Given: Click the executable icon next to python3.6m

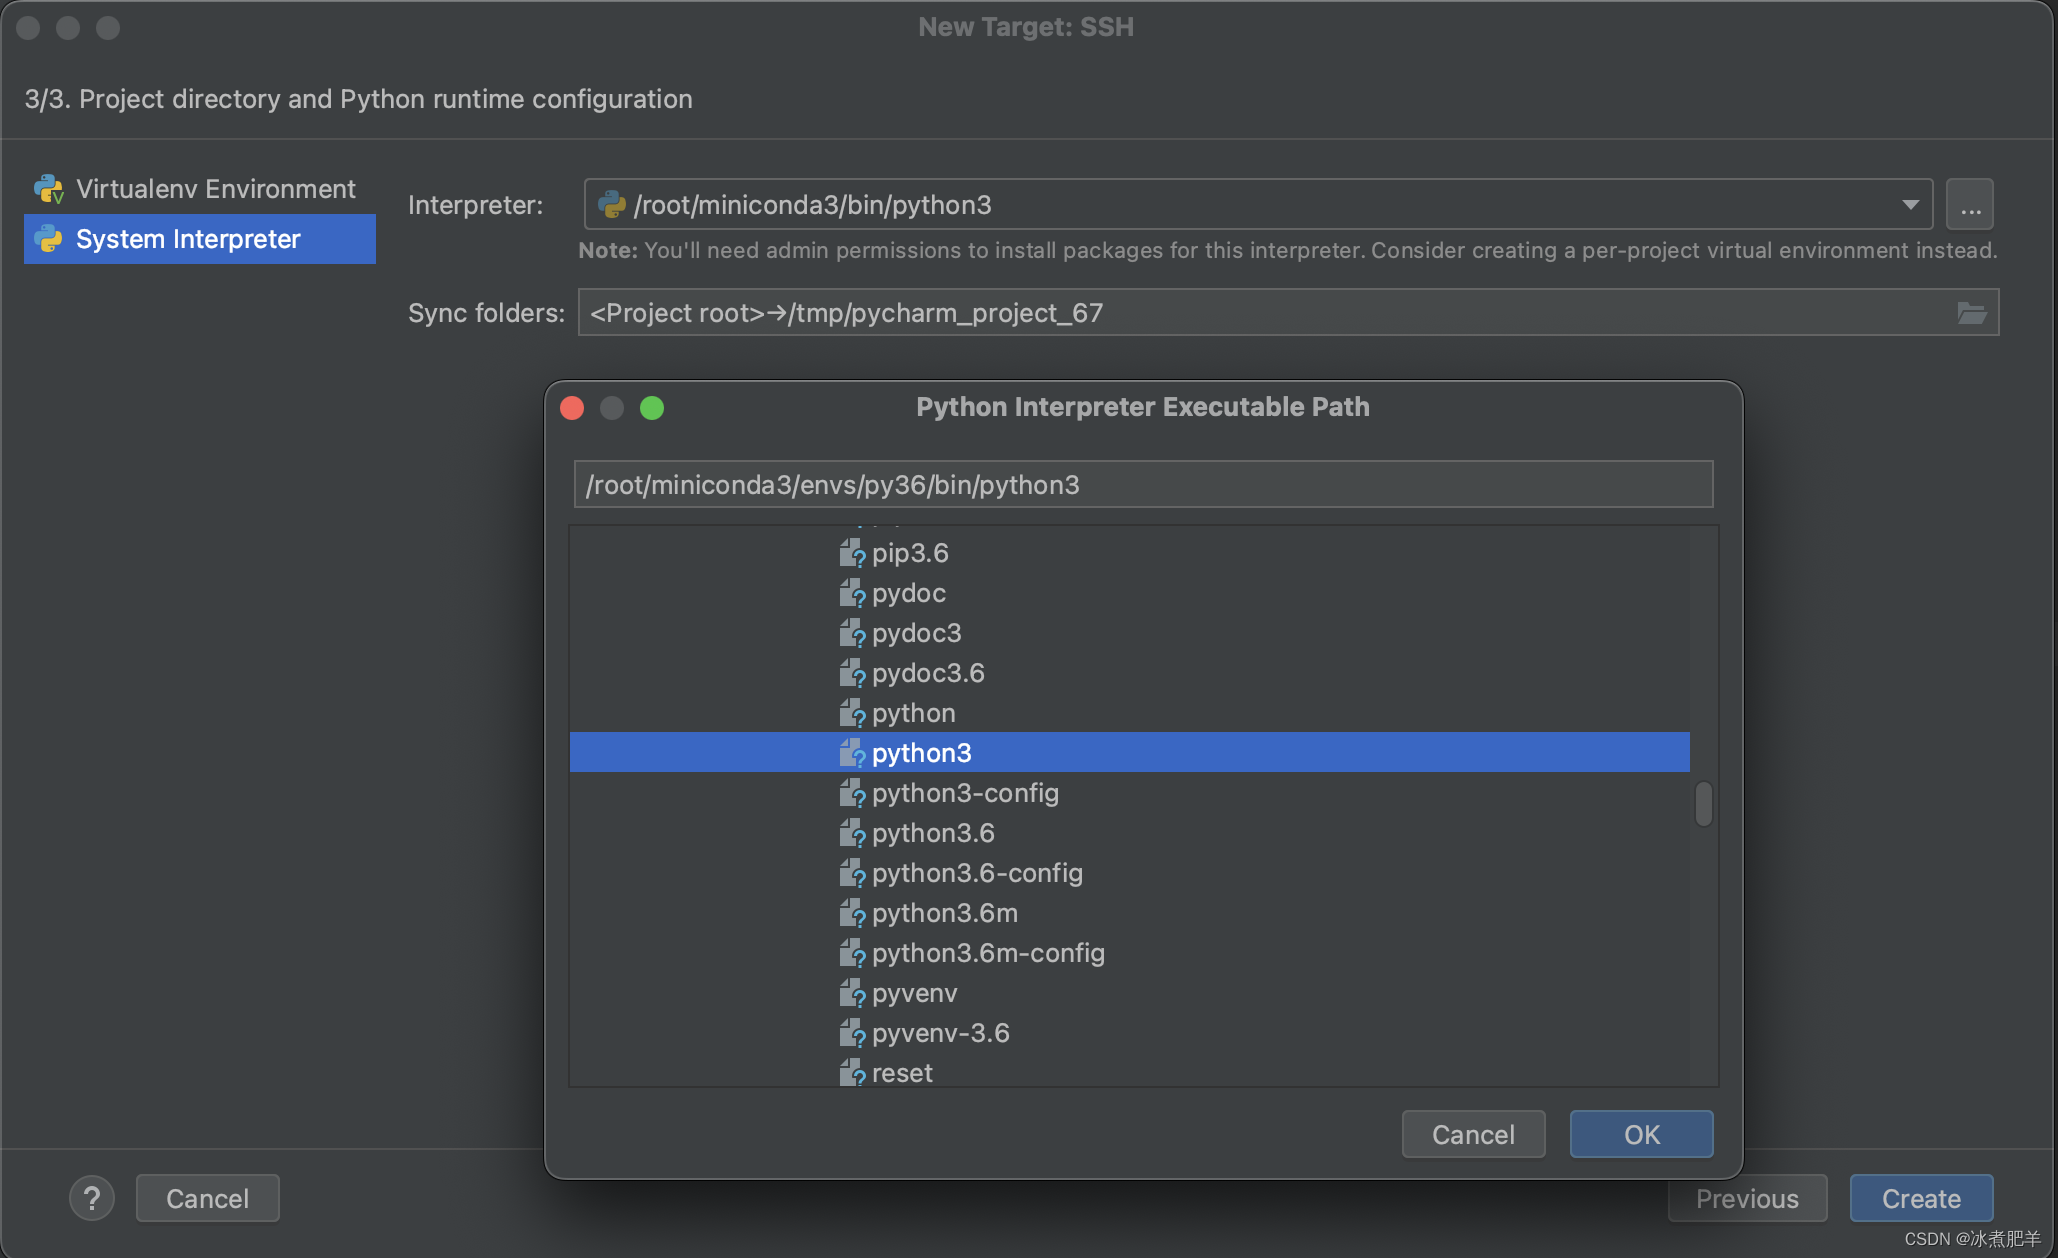Looking at the screenshot, I should (x=853, y=912).
